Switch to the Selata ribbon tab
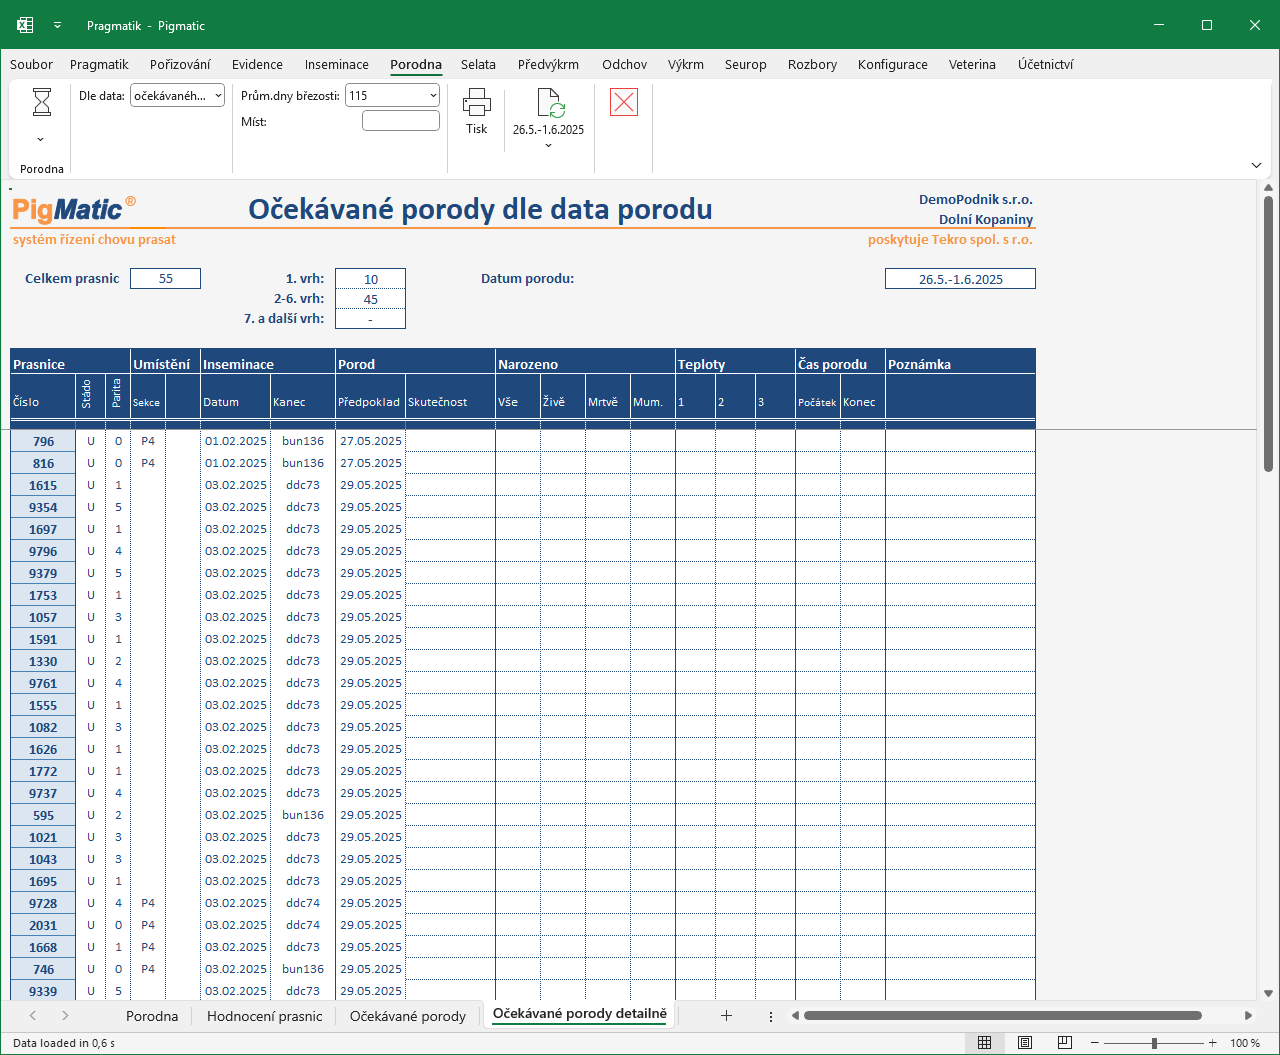Screen dimensions: 1280x1055 point(478,64)
